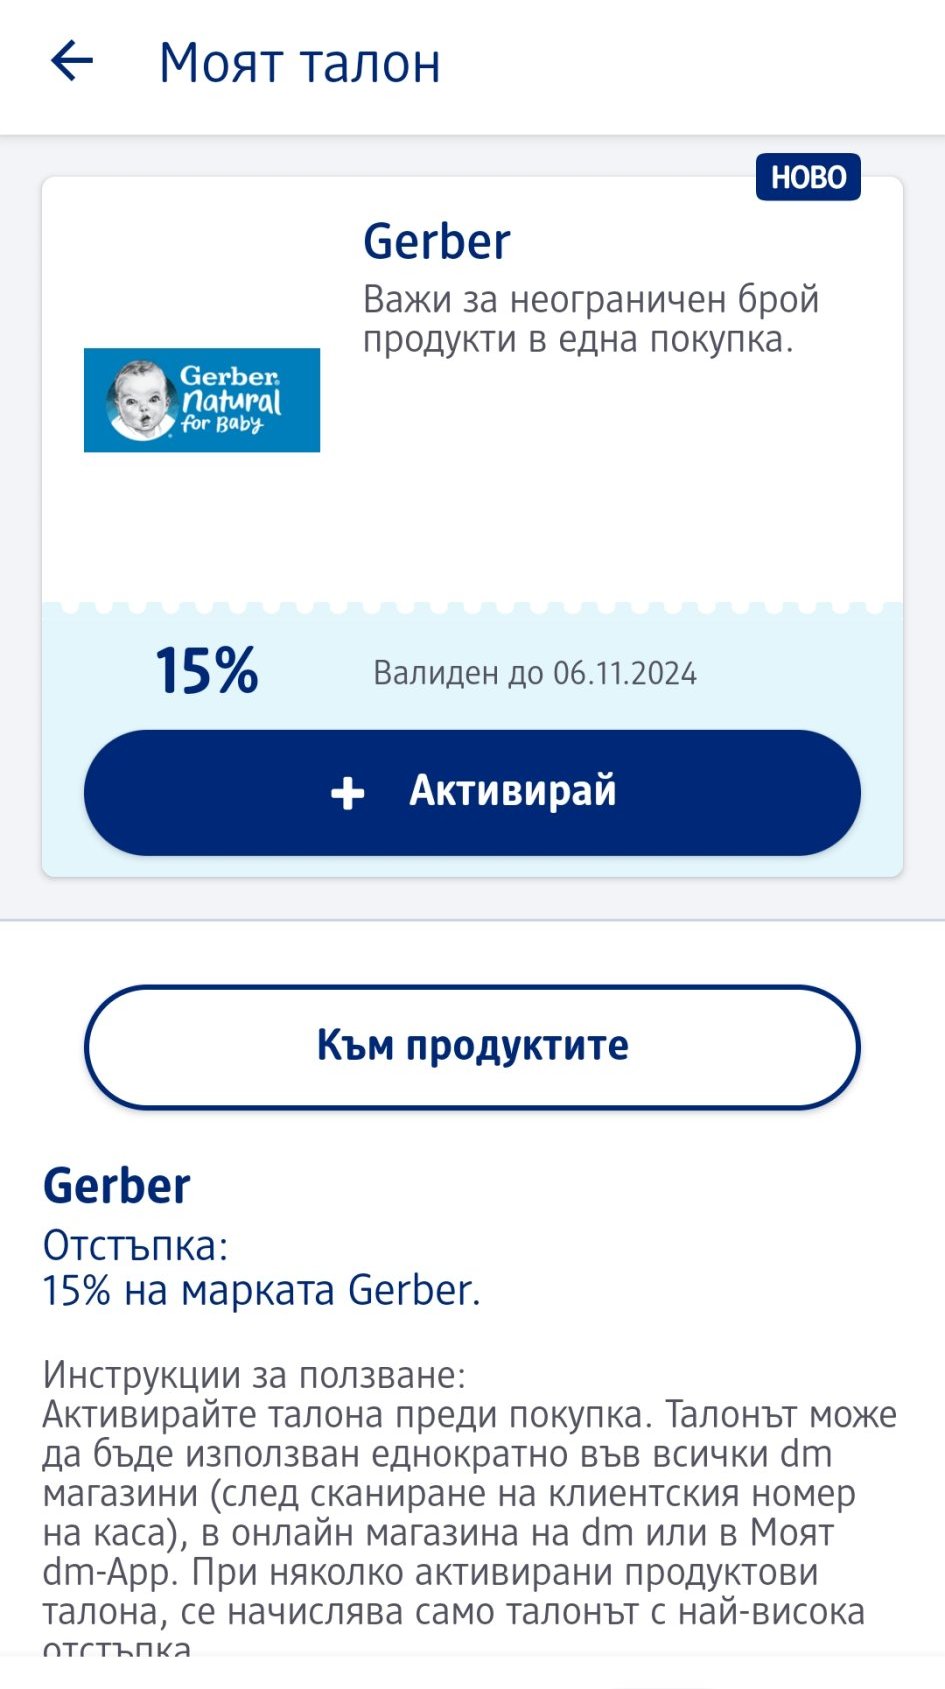
Task: Open the Към продуктите button
Action: click(472, 1046)
